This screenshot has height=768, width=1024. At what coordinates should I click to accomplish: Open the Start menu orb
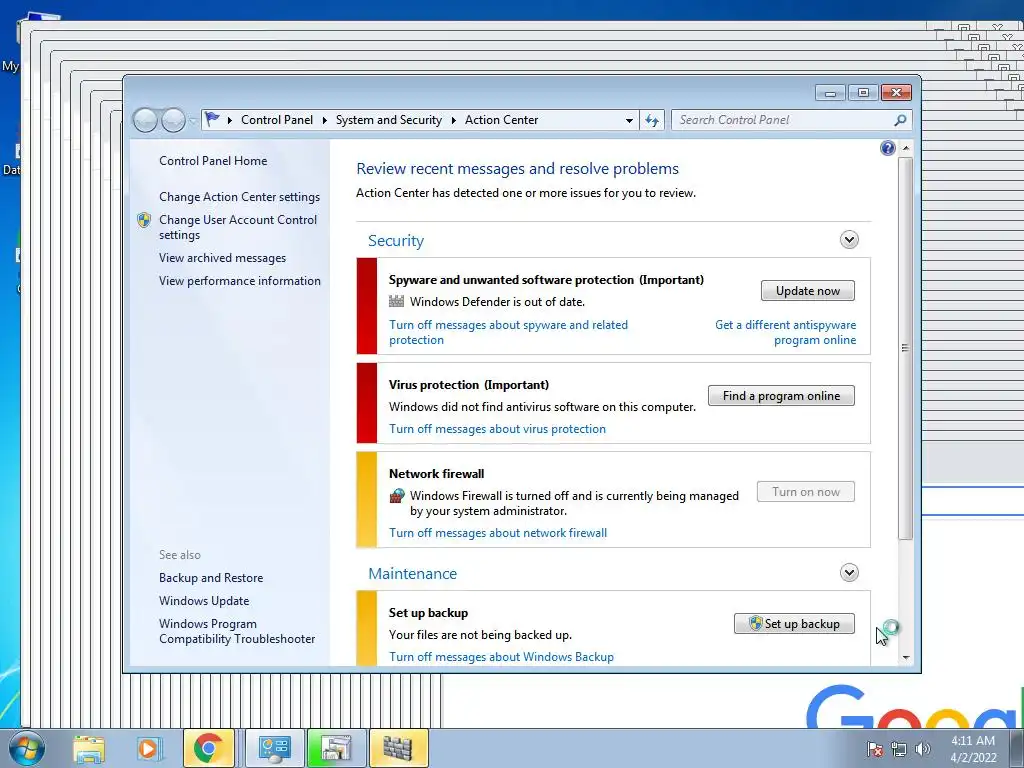(x=27, y=748)
